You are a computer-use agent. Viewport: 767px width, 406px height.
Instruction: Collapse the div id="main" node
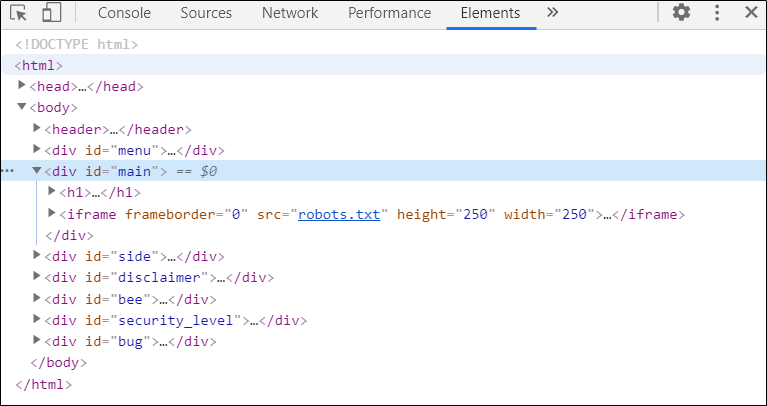coord(37,170)
